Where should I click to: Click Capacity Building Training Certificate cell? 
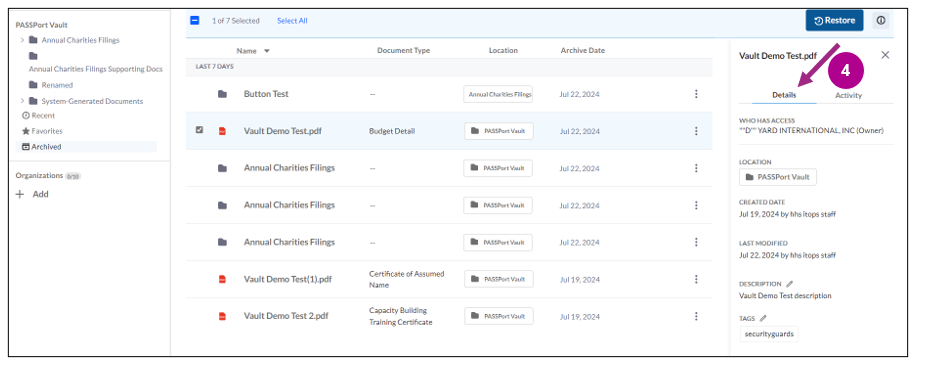(x=401, y=317)
